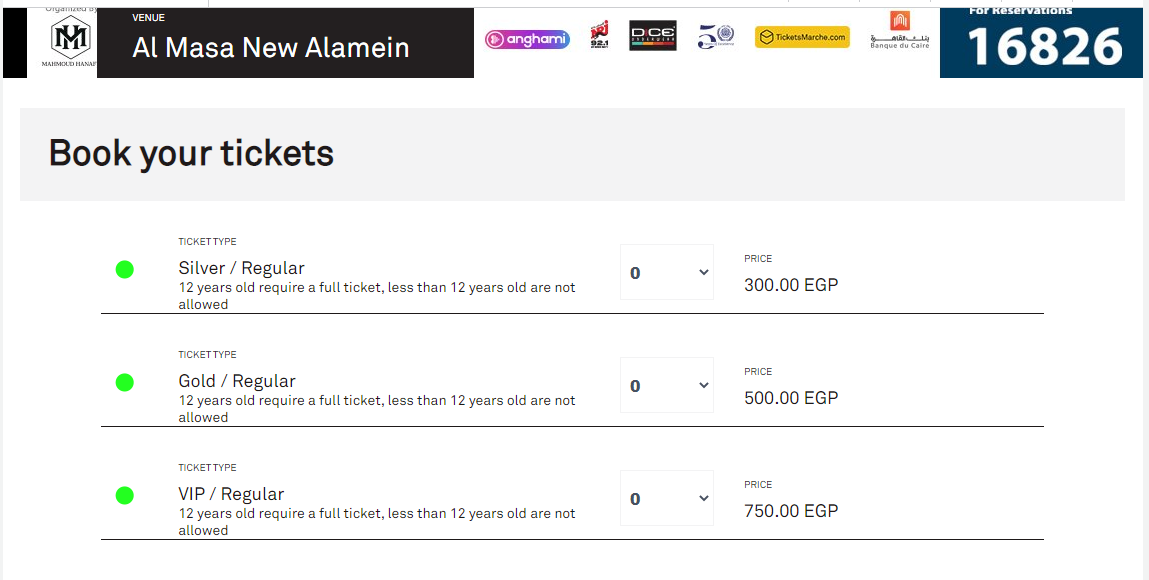Click the green dot beside Gold / Regular
The height and width of the screenshot is (580, 1149).
[125, 382]
